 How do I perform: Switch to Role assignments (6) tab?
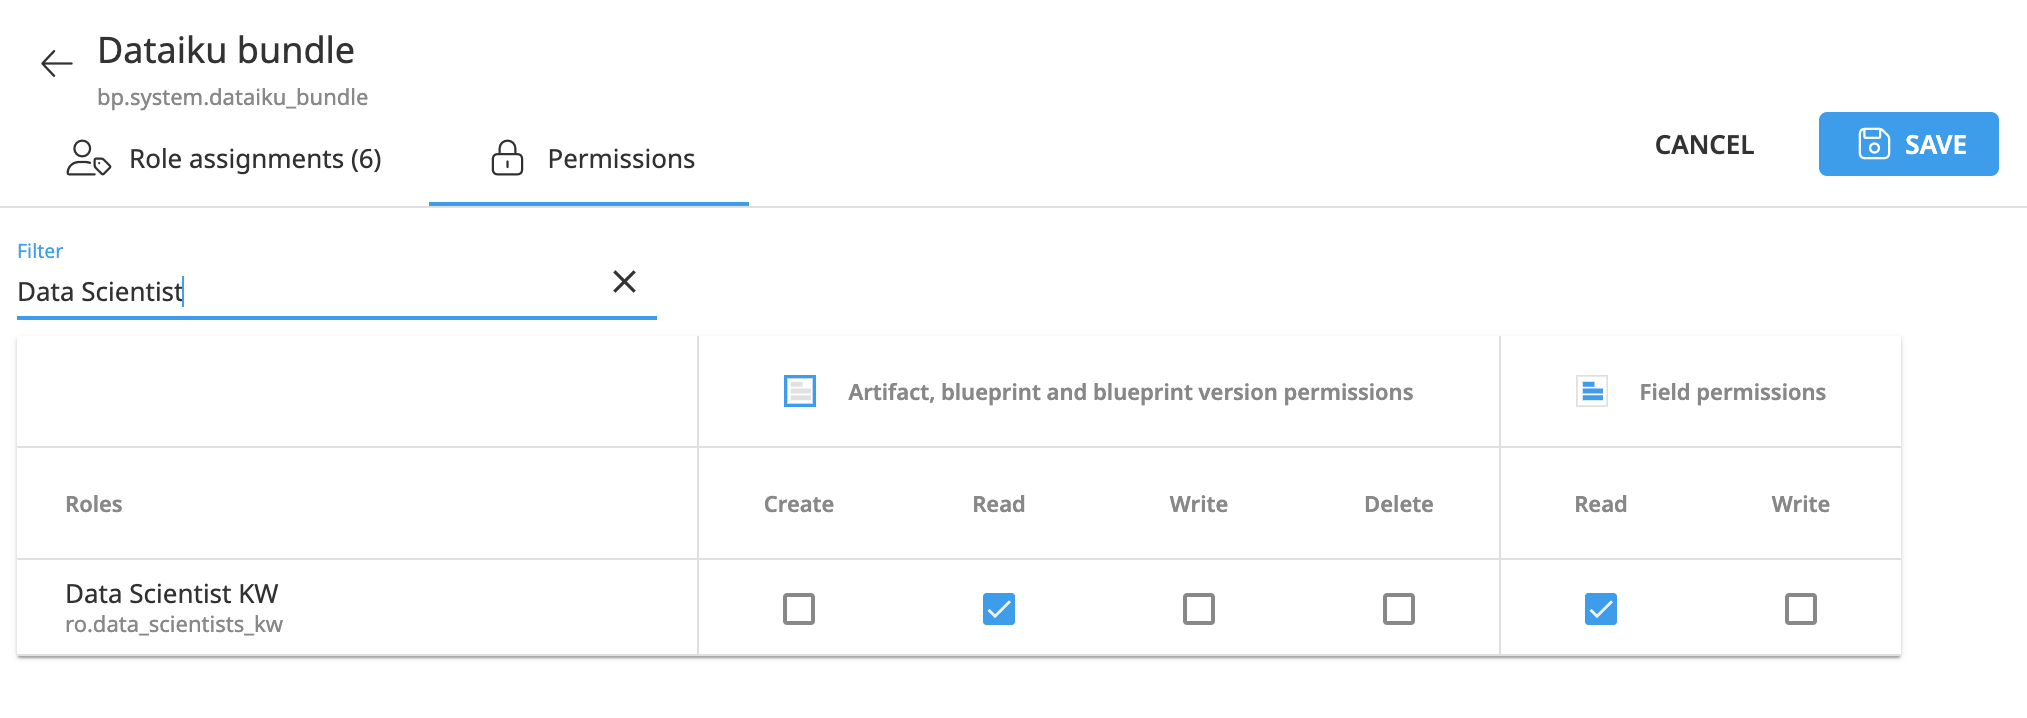pos(225,159)
